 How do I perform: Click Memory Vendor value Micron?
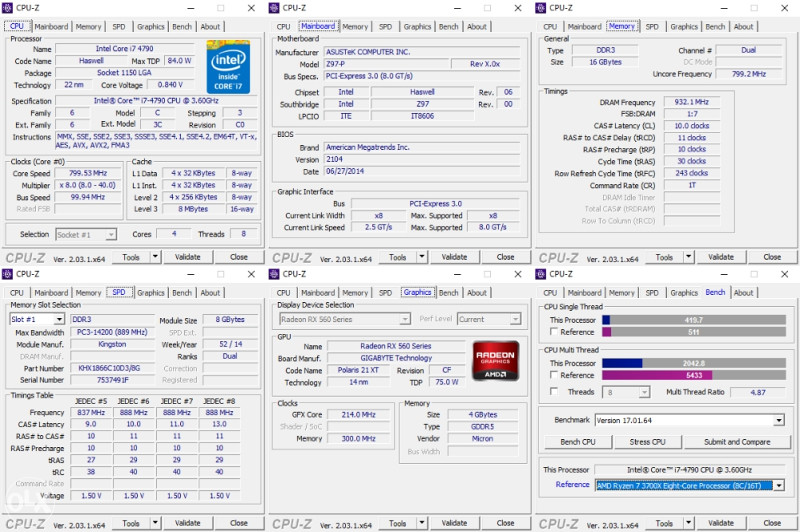point(482,439)
